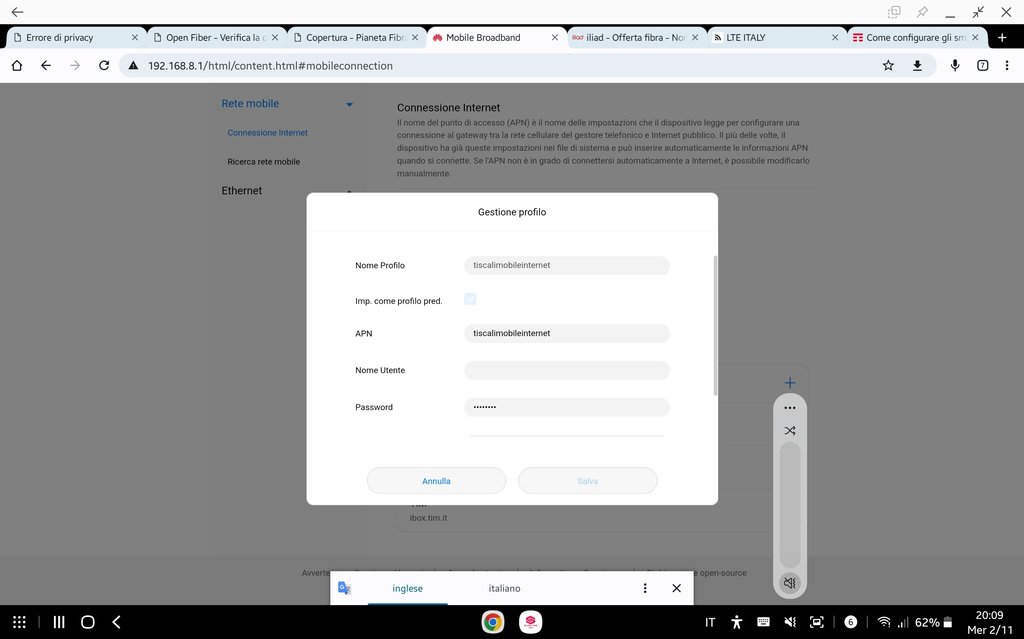Switch input language with the IT indicator
This screenshot has width=1024, height=639.
[x=710, y=622]
